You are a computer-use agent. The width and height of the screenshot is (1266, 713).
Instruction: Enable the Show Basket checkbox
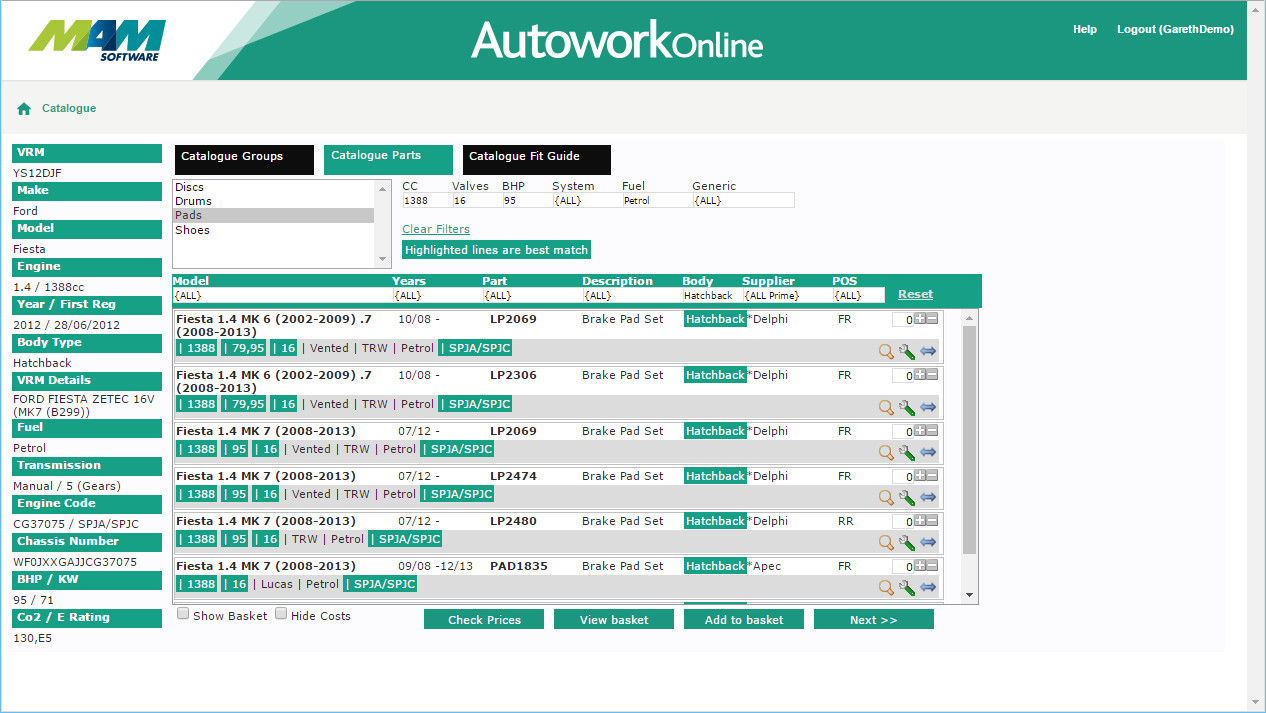pos(183,615)
